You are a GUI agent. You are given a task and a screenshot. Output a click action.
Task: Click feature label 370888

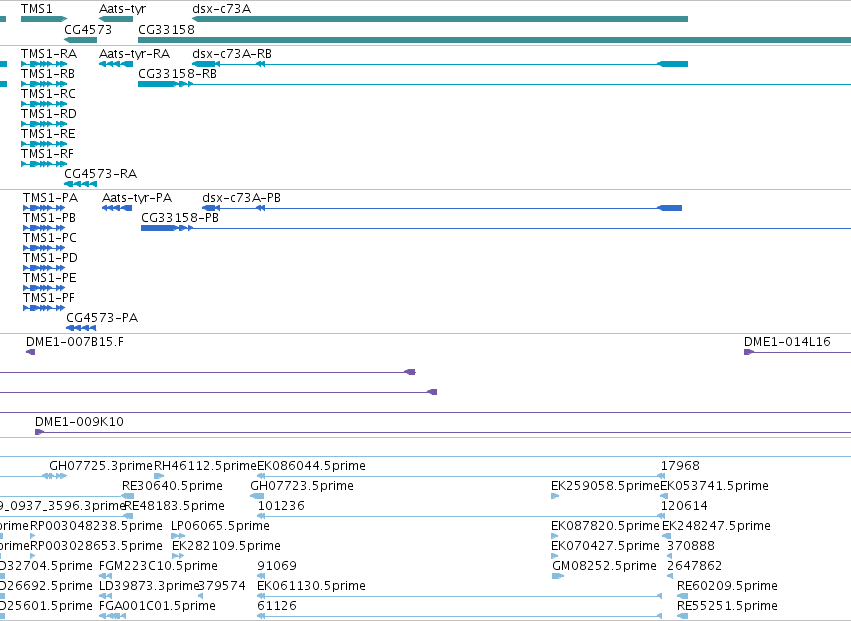coord(691,546)
